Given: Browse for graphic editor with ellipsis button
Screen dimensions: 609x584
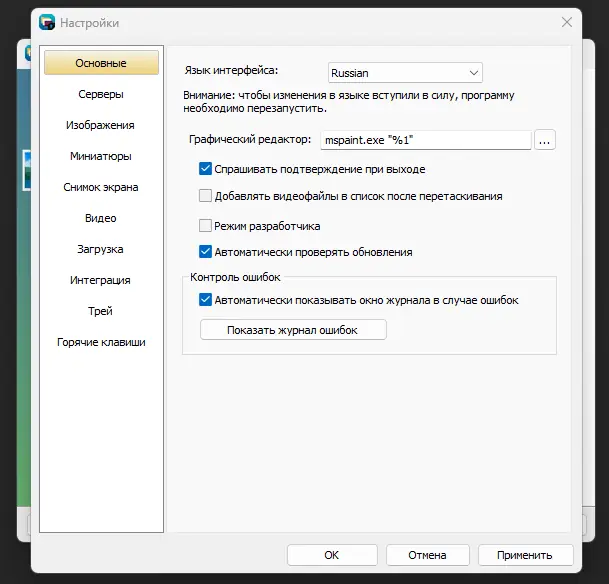Looking at the screenshot, I should [x=545, y=140].
